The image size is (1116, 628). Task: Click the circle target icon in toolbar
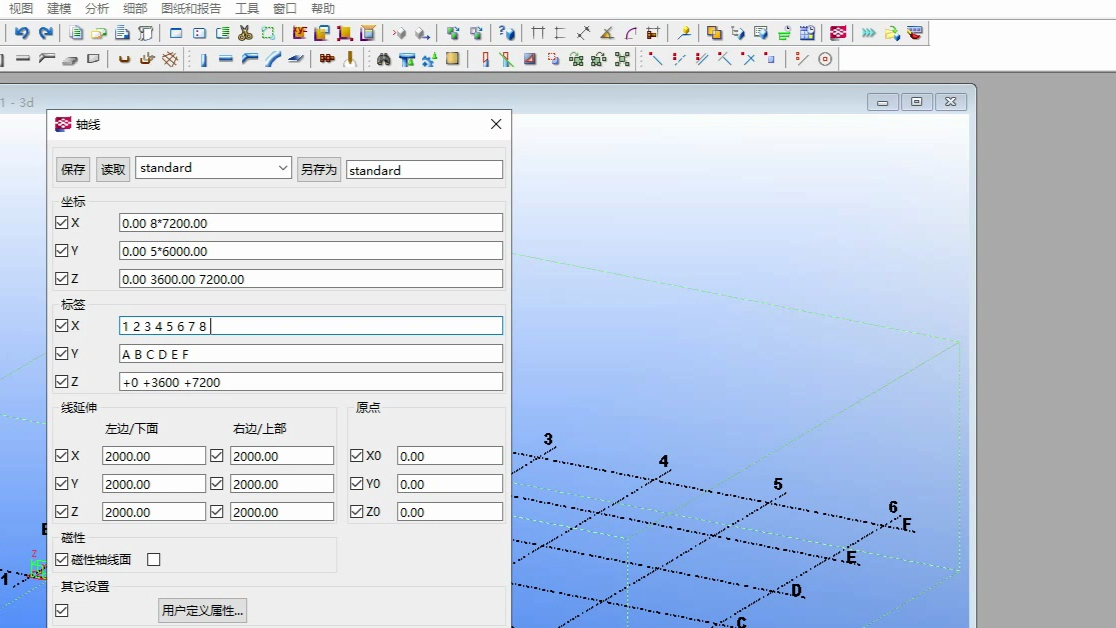pyautogui.click(x=825, y=59)
